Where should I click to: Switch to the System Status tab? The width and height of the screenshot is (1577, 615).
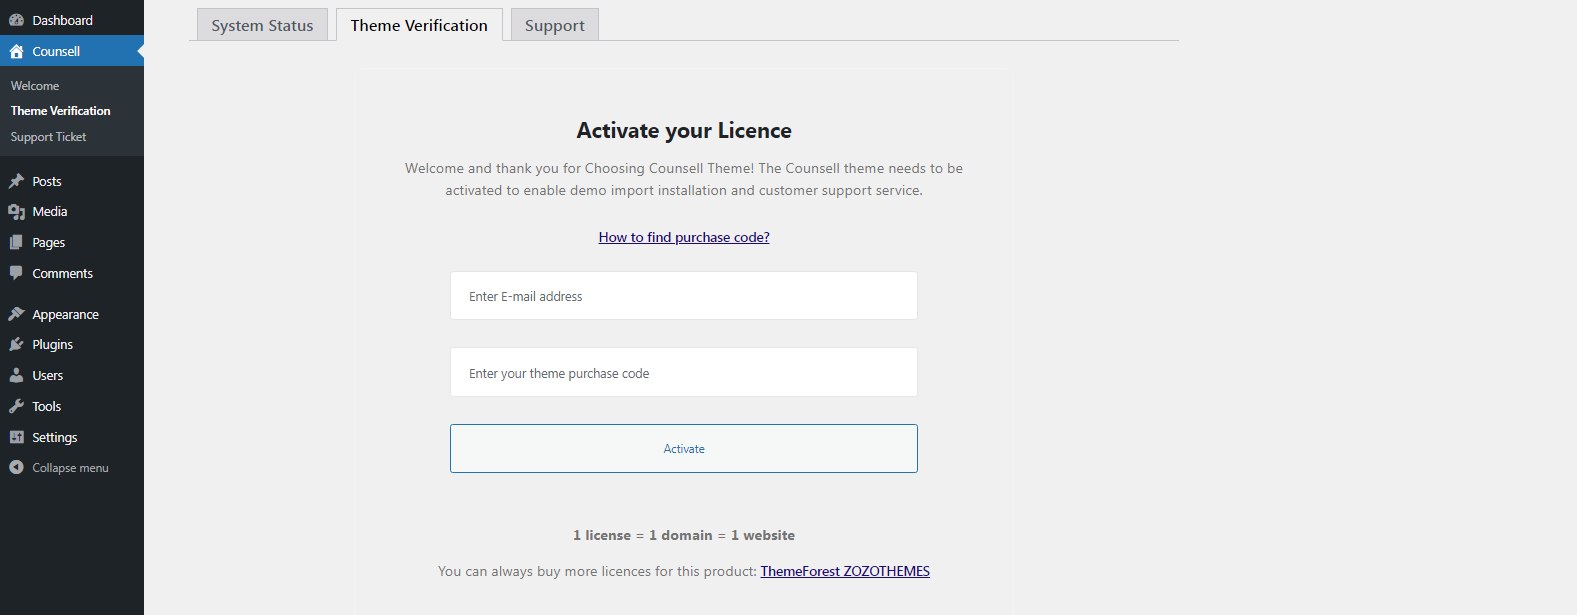(262, 26)
